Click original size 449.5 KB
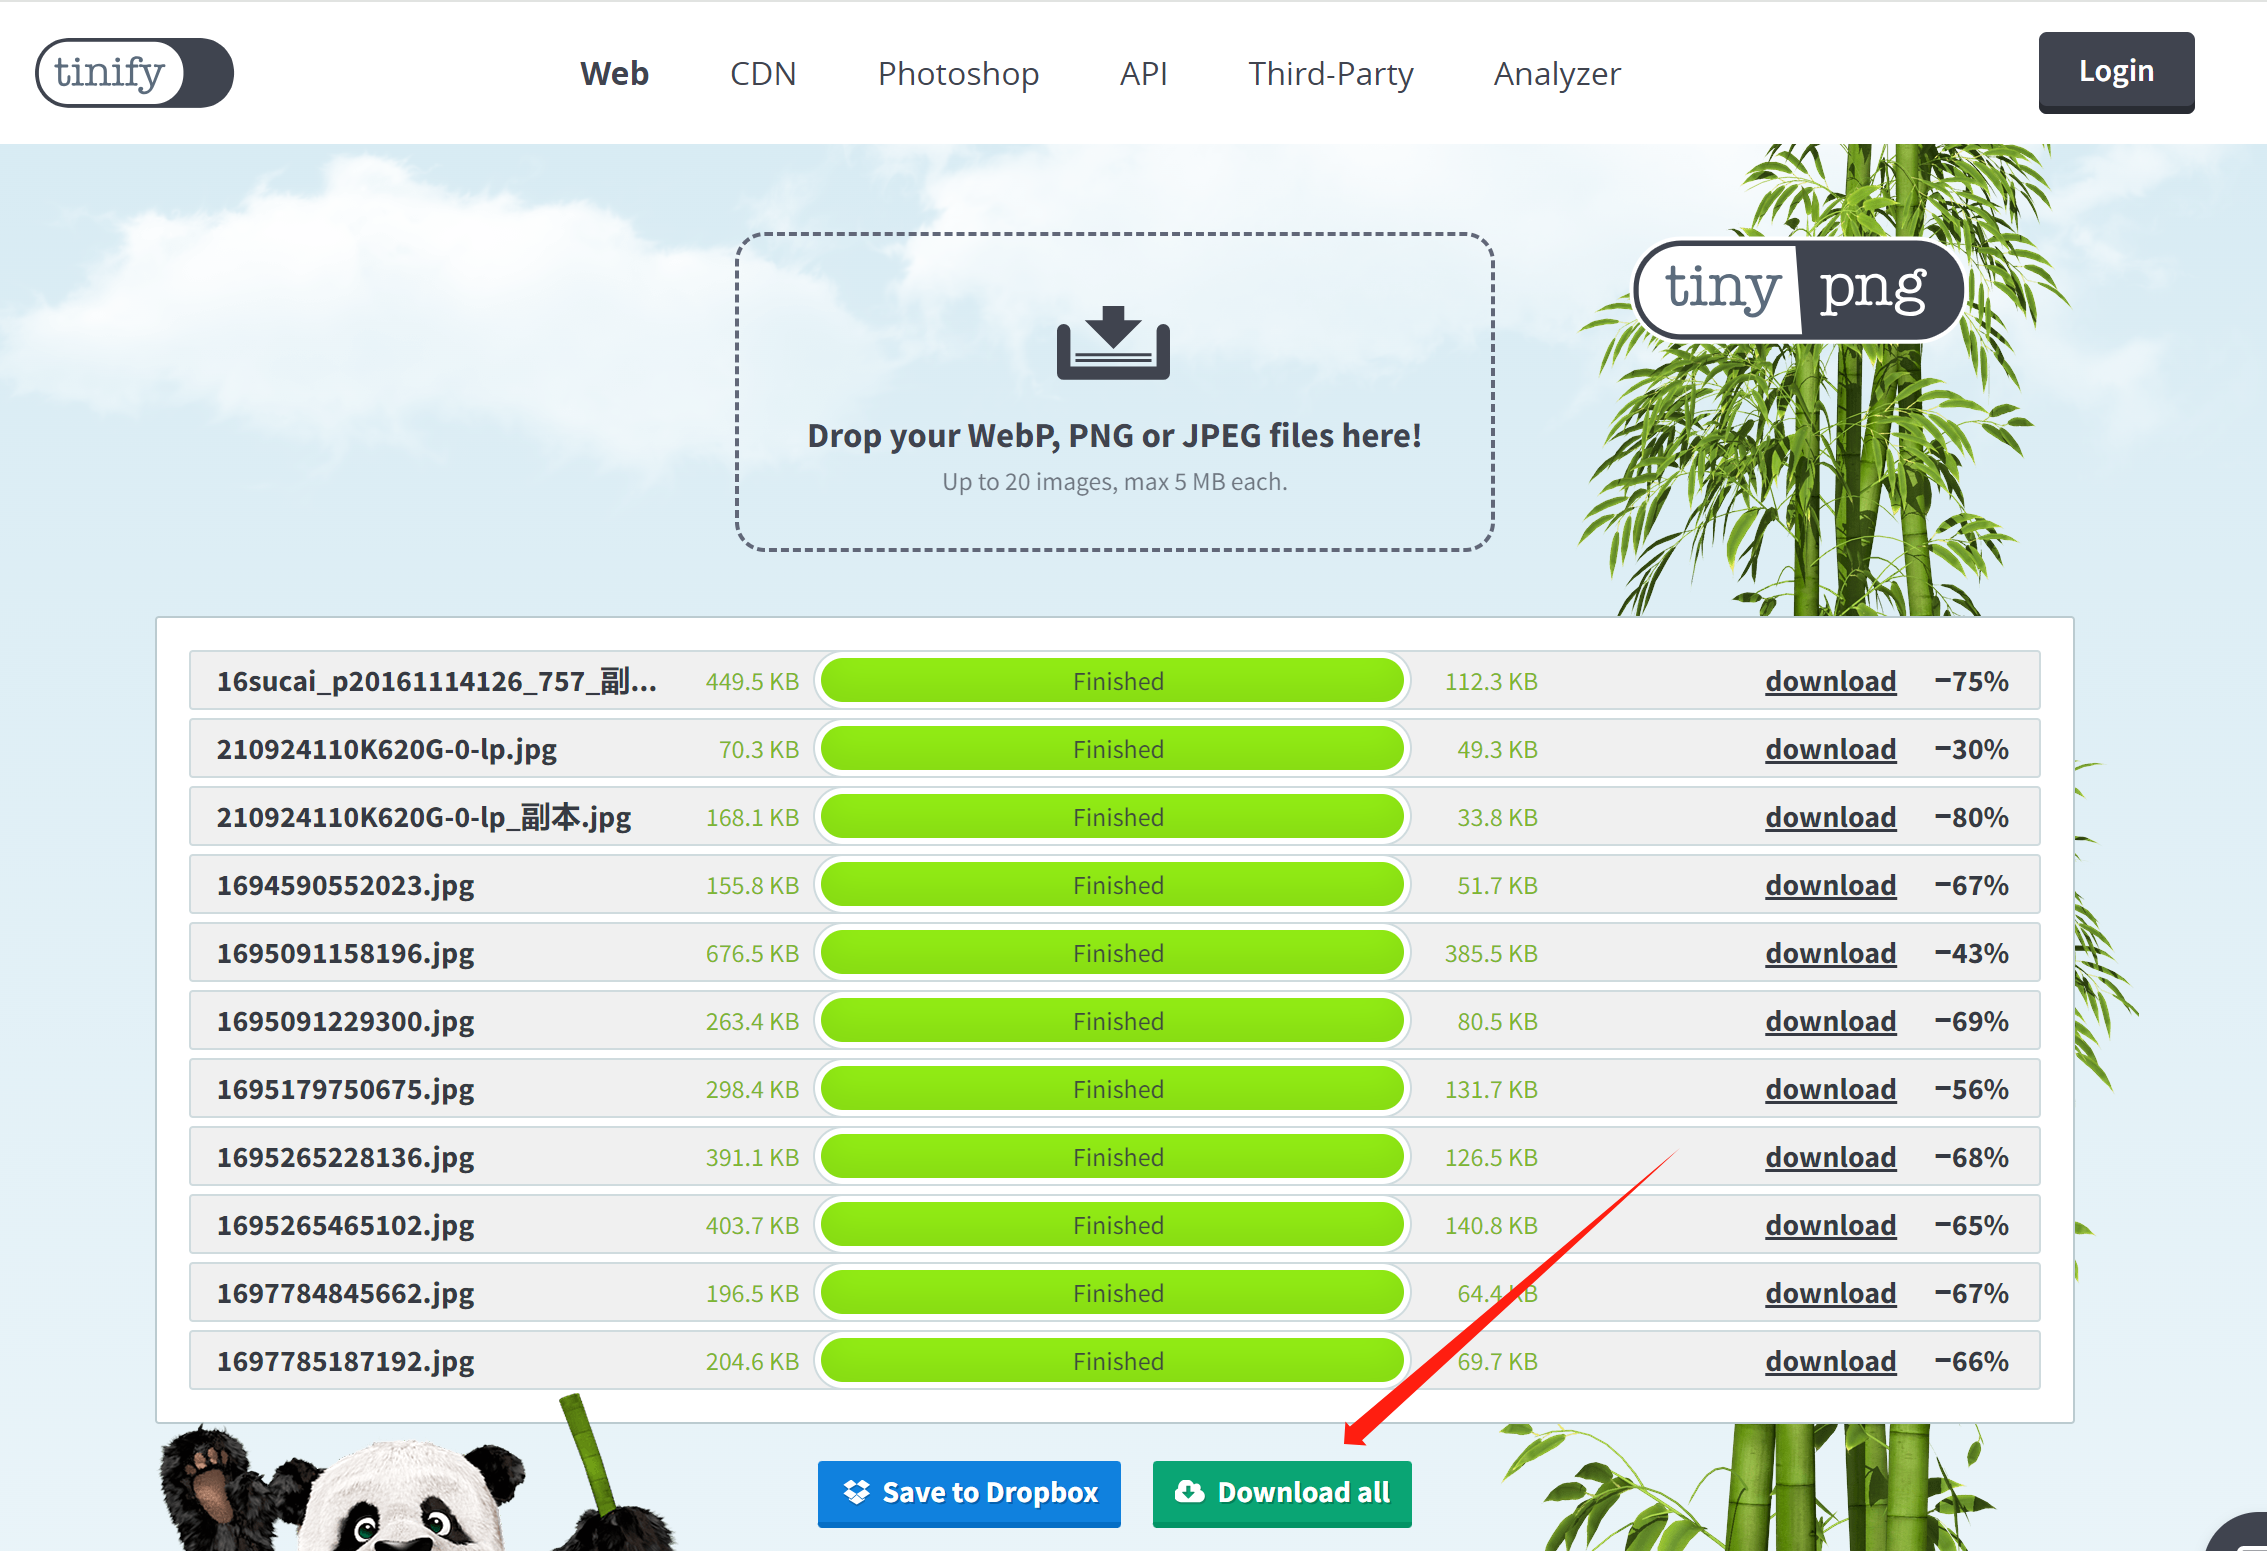Image resolution: width=2267 pixels, height=1551 pixels. pos(752,681)
